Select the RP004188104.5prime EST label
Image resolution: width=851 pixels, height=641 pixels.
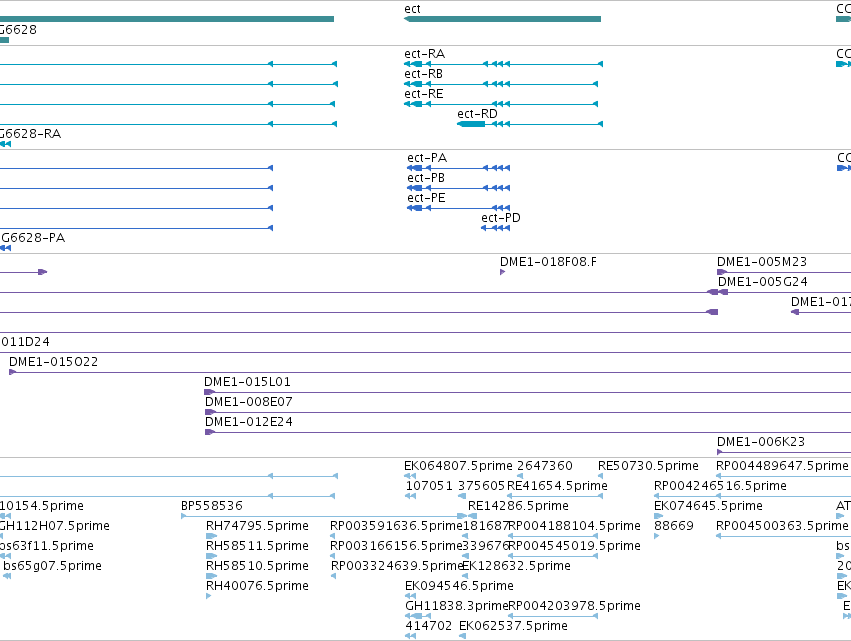tap(574, 526)
